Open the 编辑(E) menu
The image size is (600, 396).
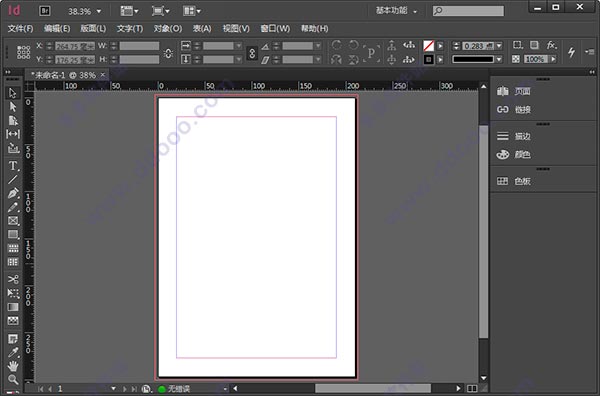[57, 29]
